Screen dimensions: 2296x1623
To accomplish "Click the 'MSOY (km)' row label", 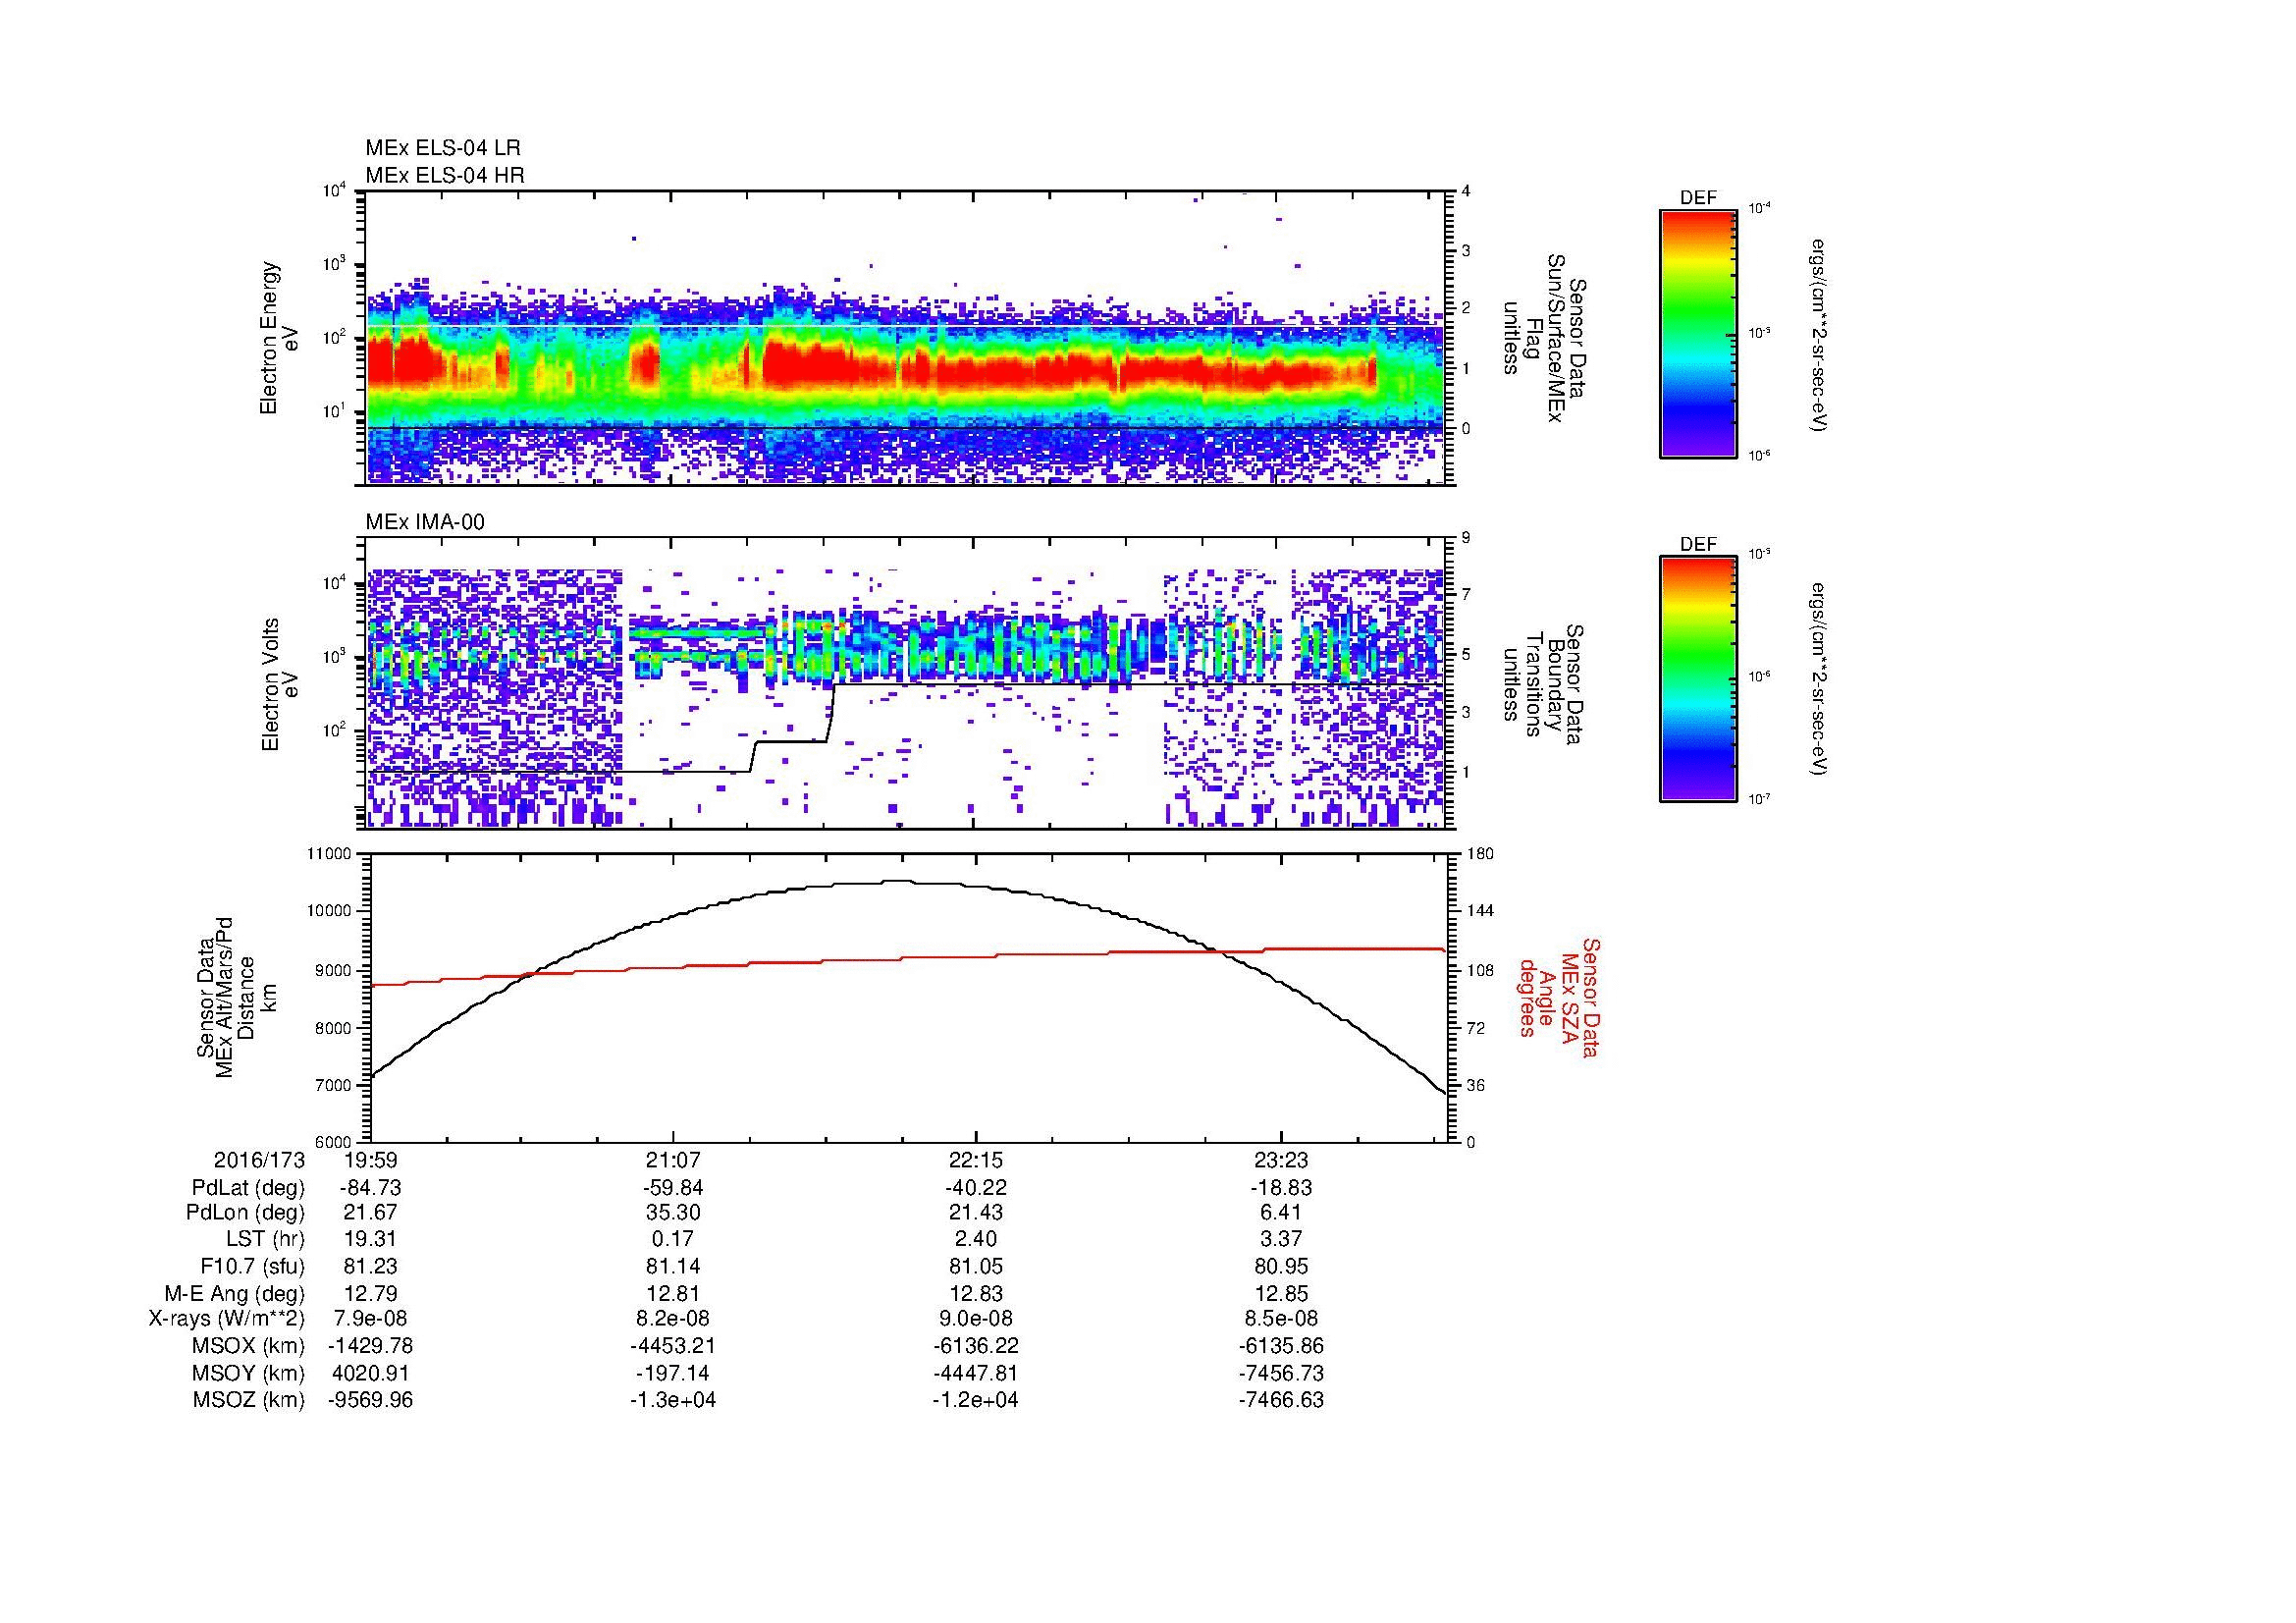I will [249, 1373].
